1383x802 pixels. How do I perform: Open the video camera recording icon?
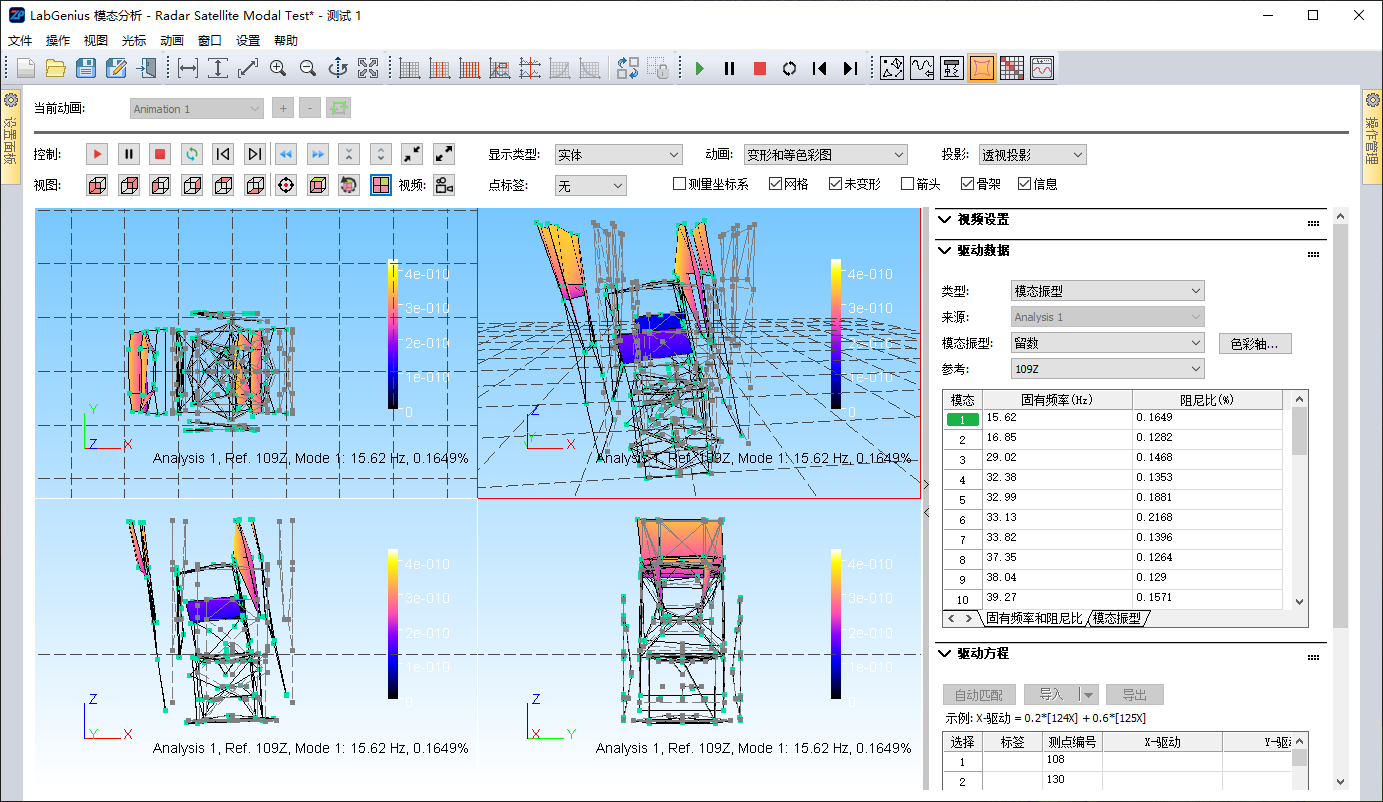click(x=445, y=185)
